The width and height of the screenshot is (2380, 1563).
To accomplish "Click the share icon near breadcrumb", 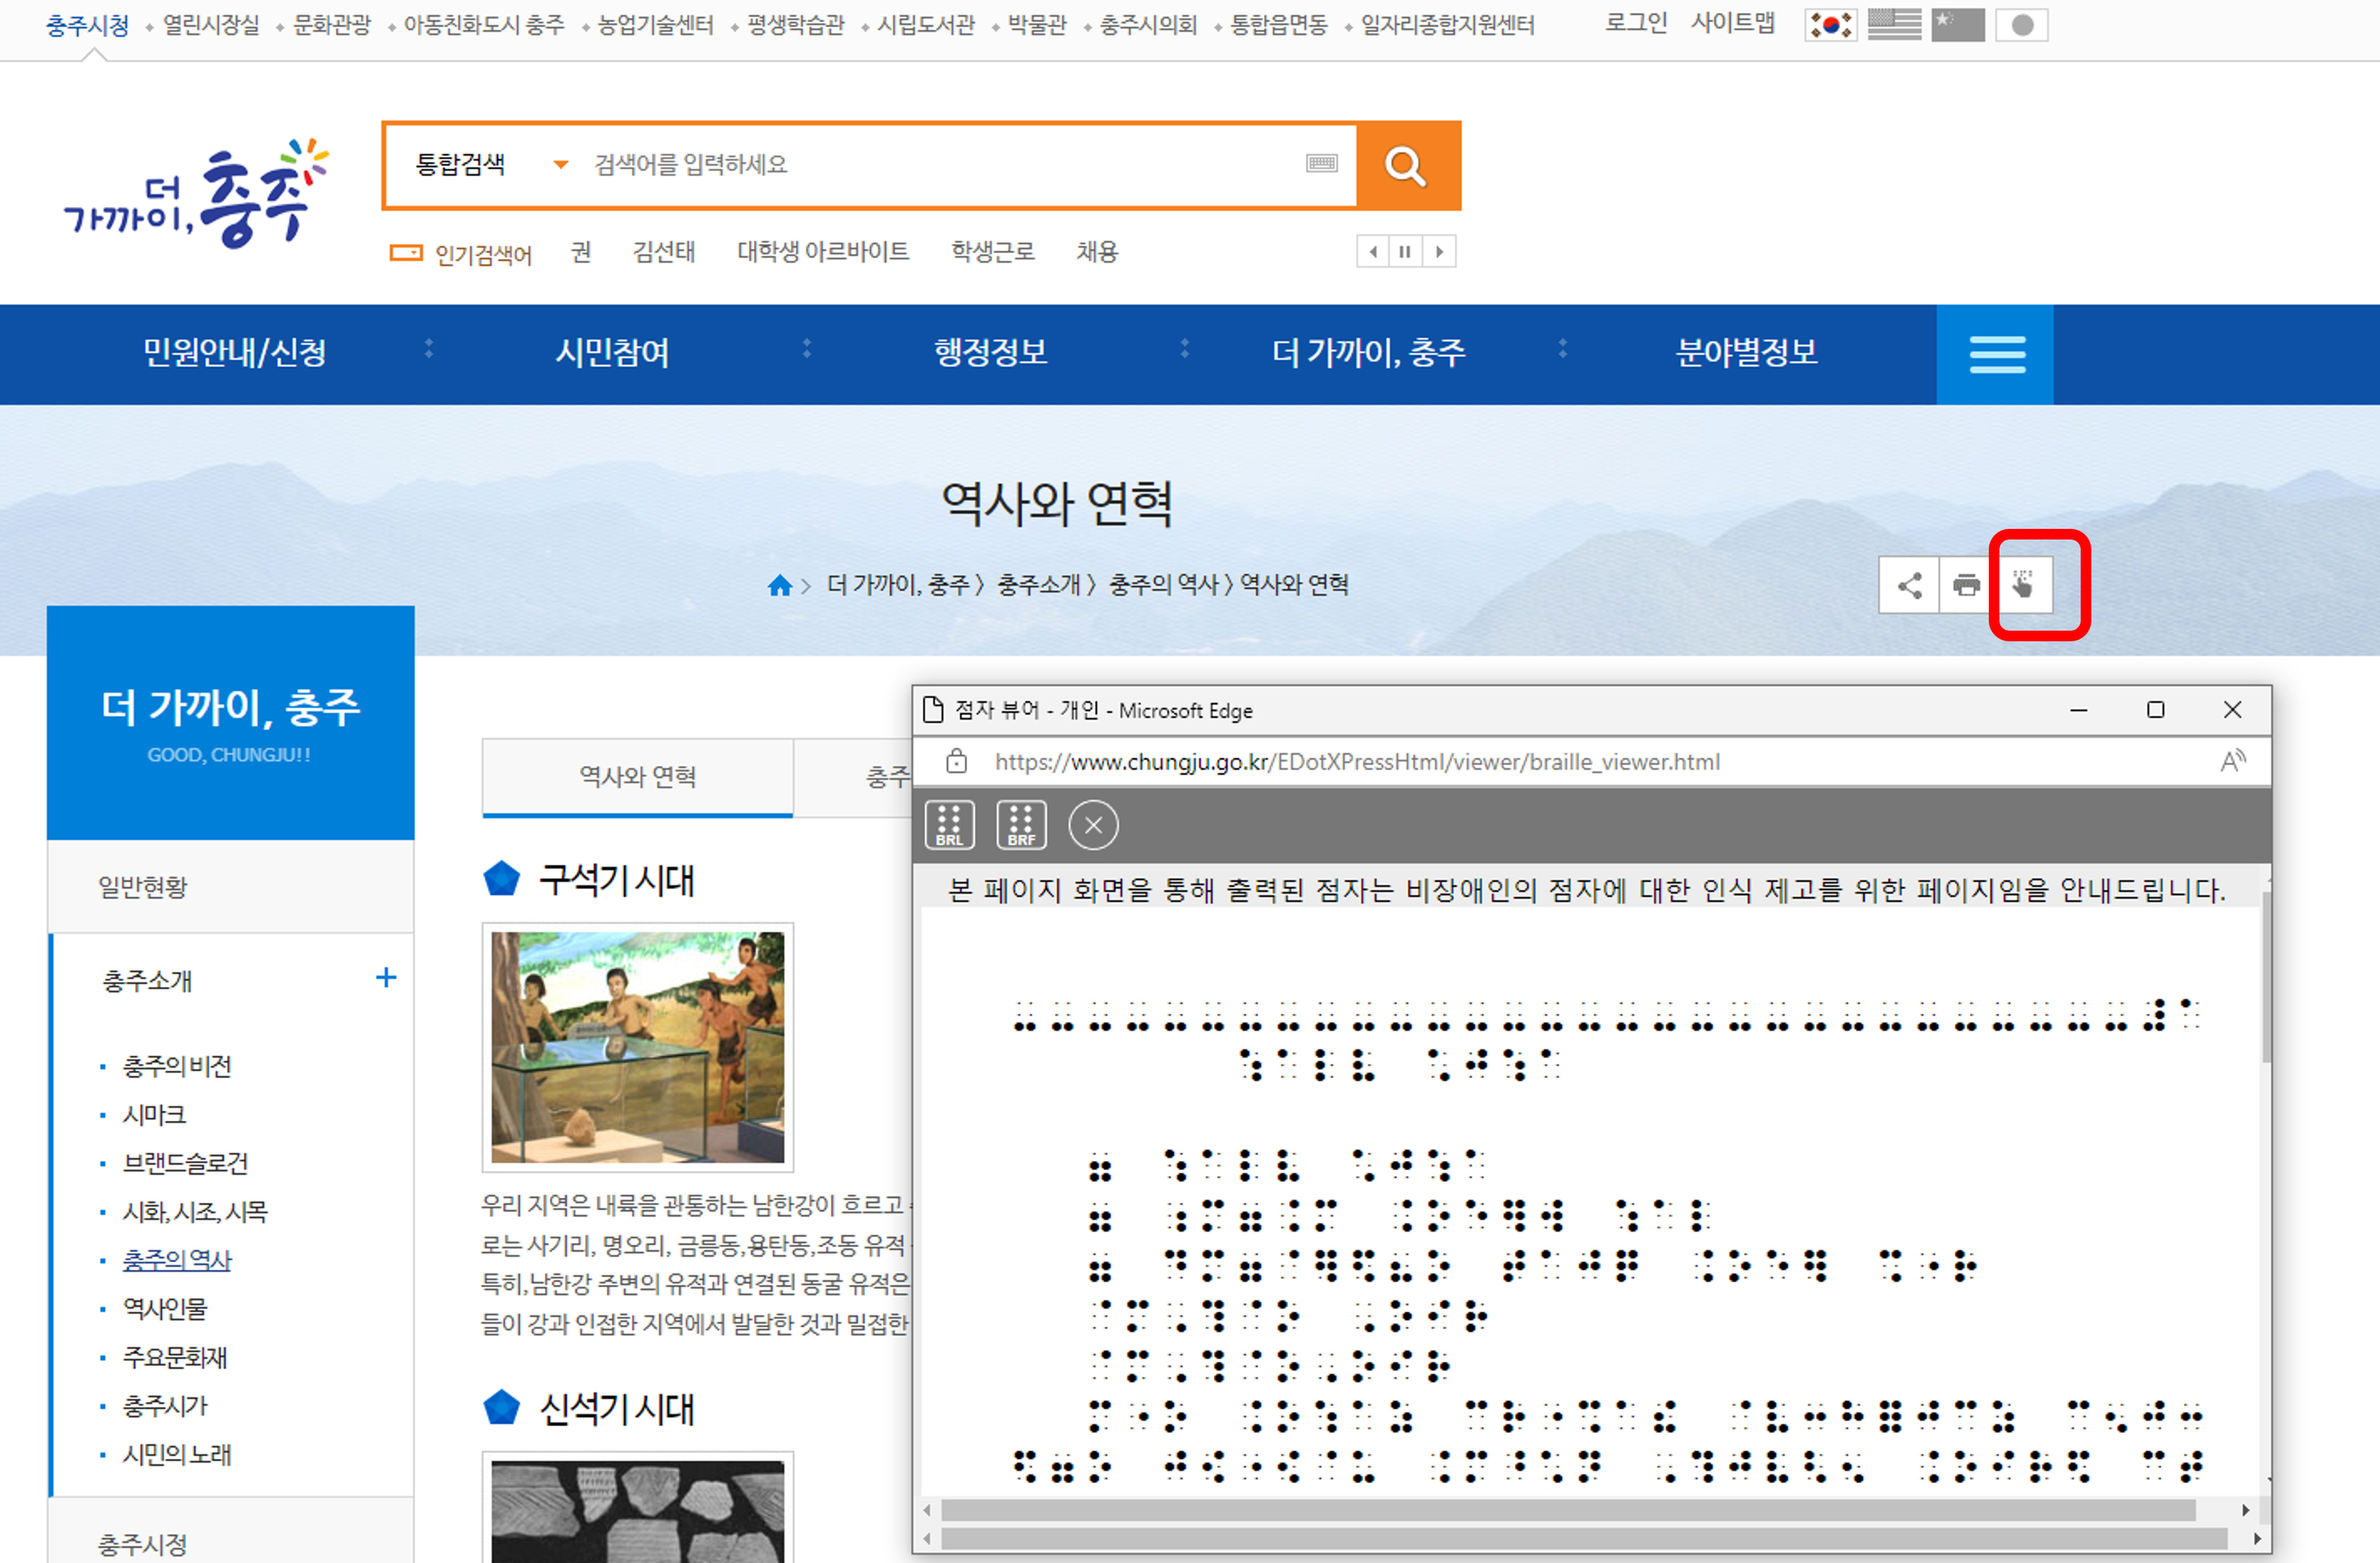I will pyautogui.click(x=1909, y=585).
